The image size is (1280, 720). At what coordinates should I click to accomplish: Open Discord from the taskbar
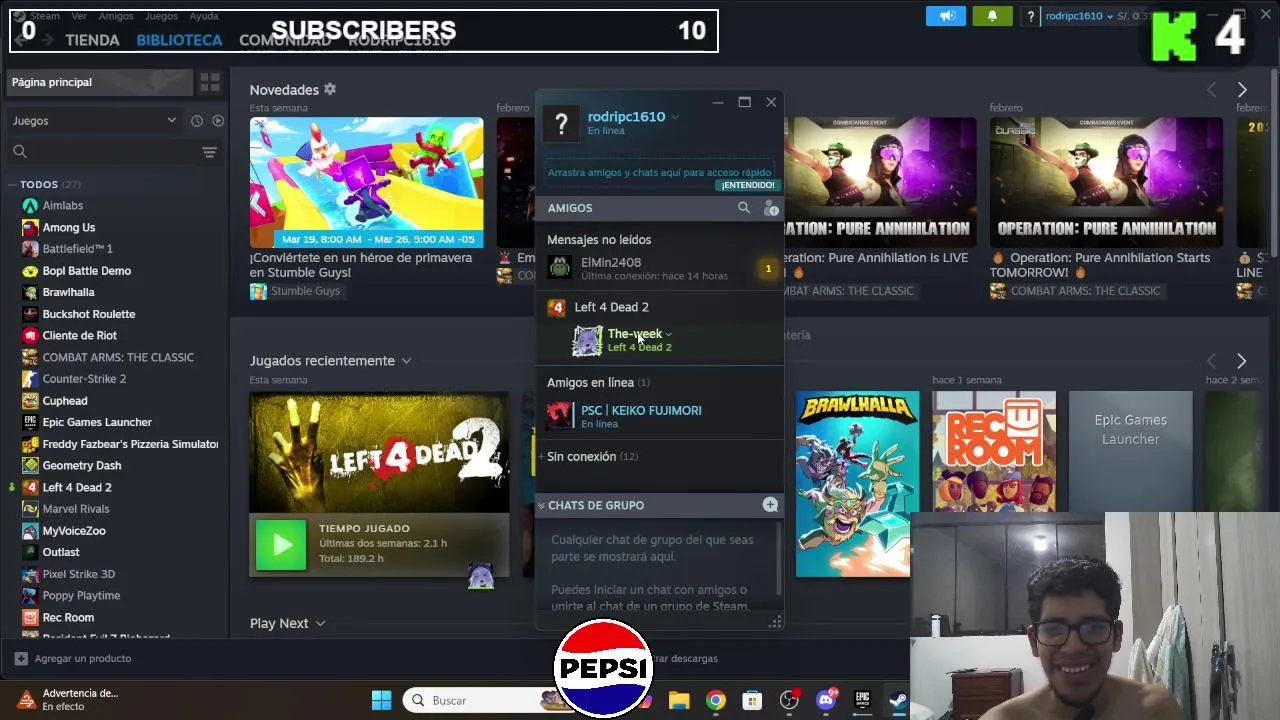[x=826, y=700]
